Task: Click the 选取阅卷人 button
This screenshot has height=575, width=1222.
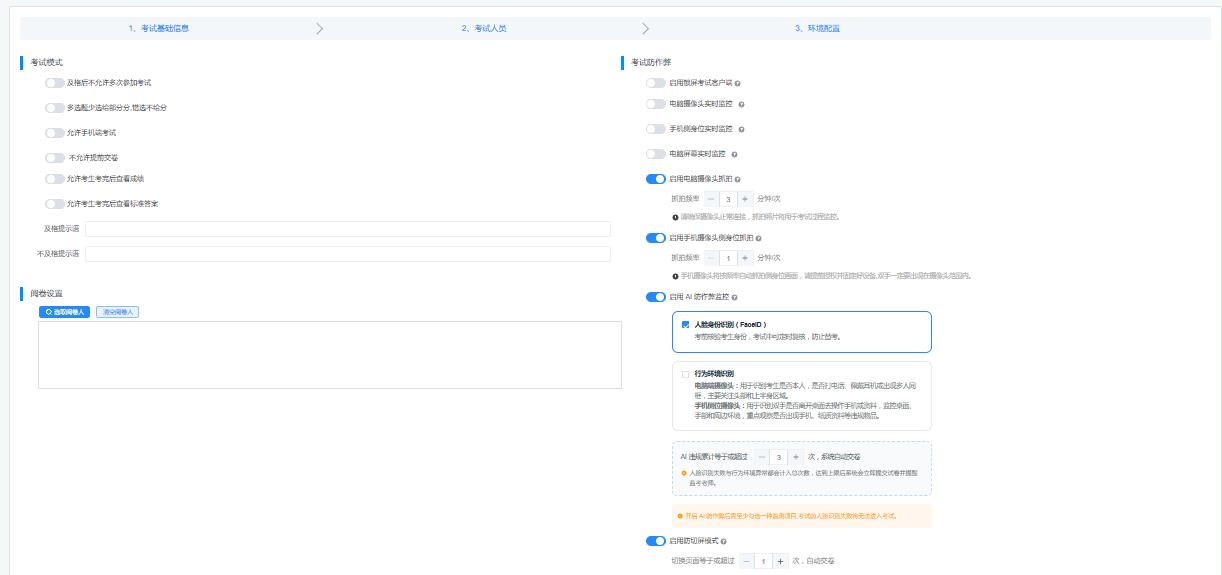Action: click(x=65, y=312)
